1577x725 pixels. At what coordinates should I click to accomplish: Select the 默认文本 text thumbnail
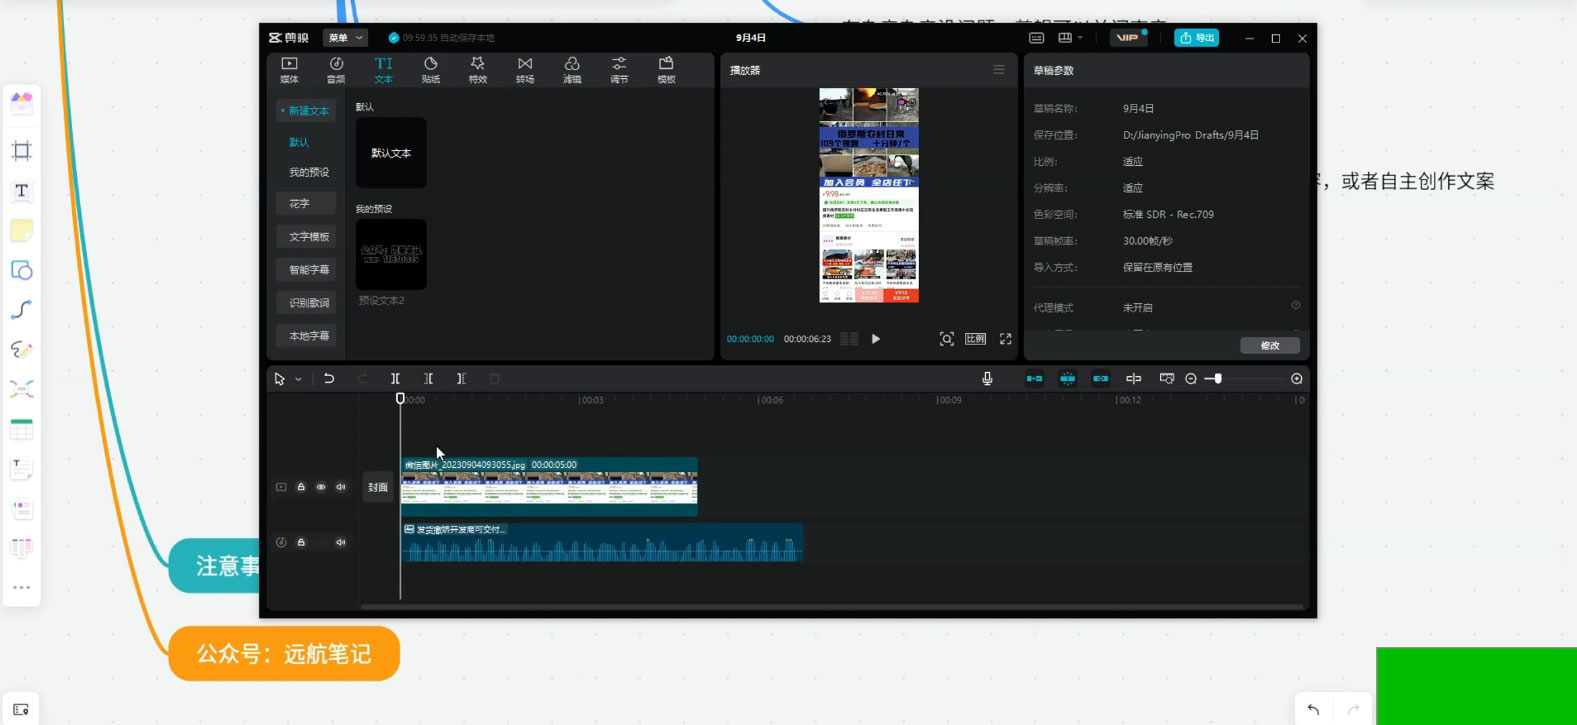pyautogui.click(x=391, y=153)
